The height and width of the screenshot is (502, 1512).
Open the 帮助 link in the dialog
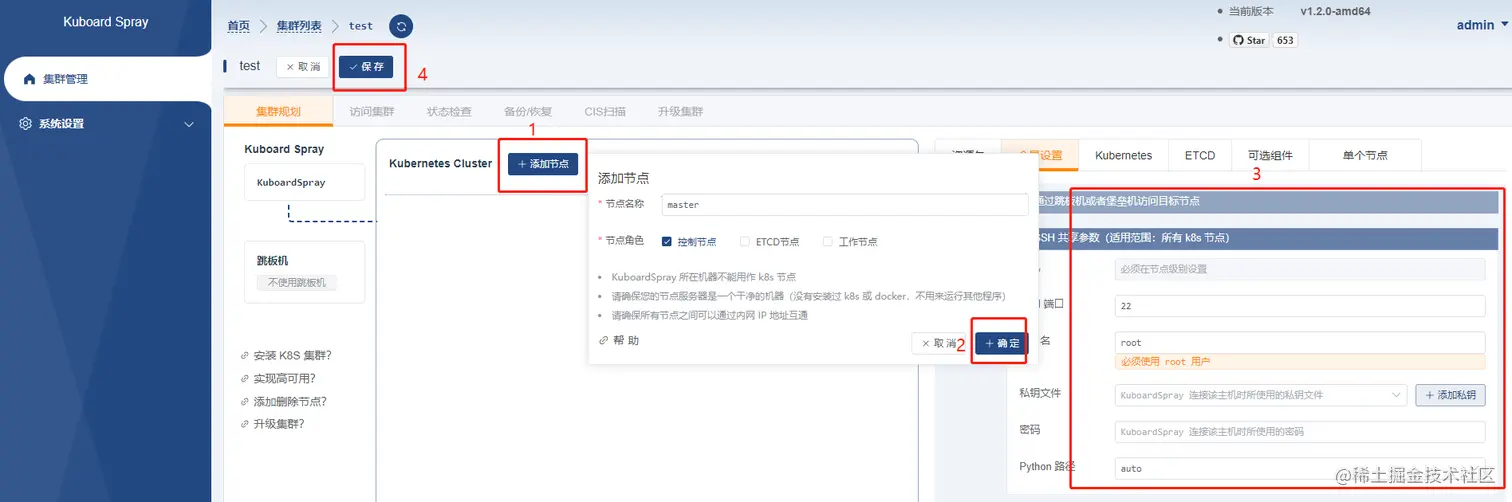click(x=619, y=340)
